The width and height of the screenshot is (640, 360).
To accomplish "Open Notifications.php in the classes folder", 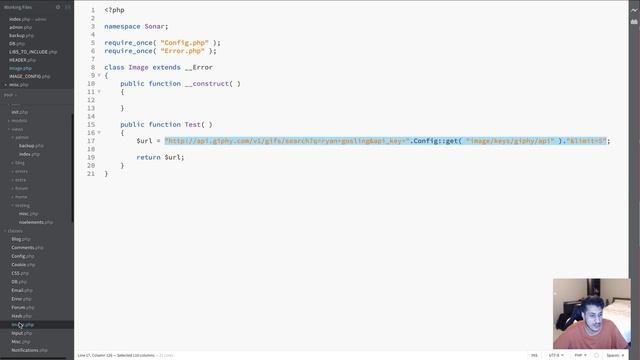I will pos(29,350).
